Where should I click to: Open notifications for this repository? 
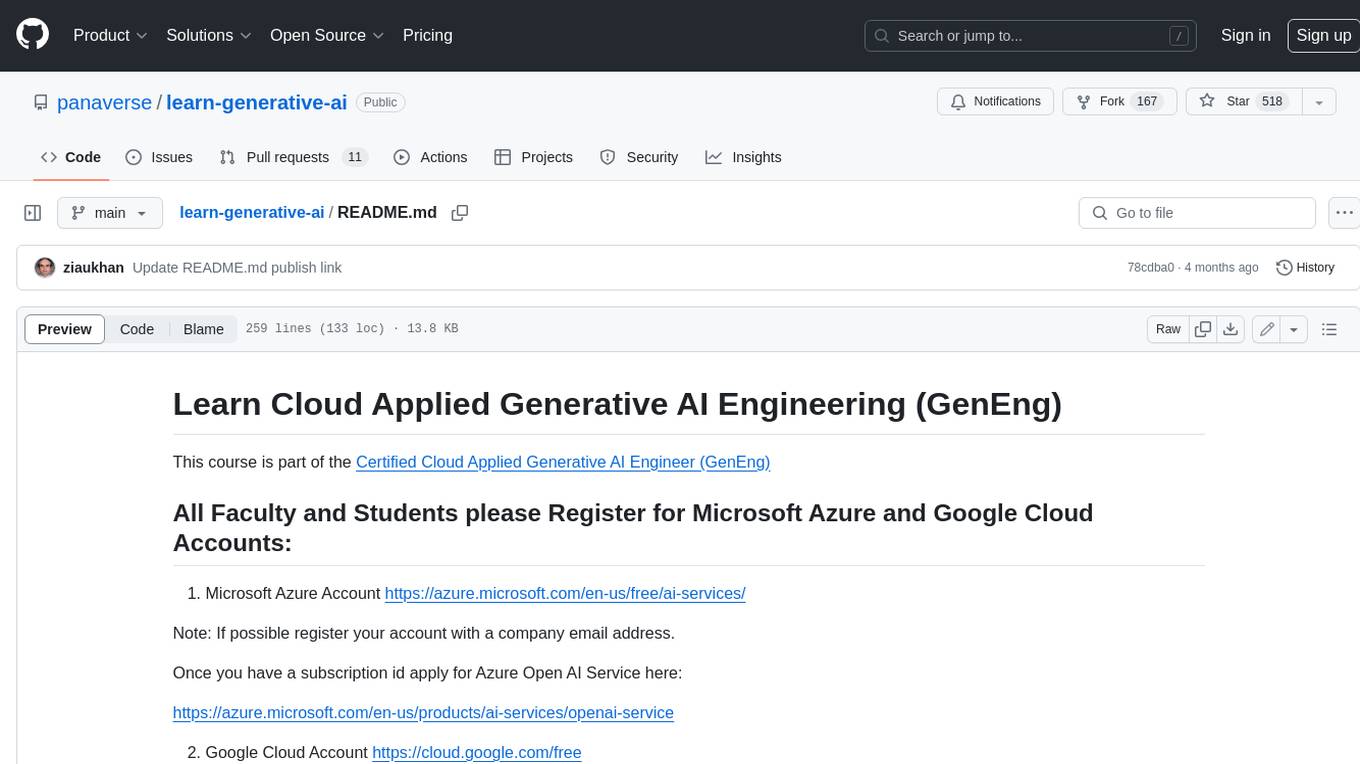click(995, 102)
